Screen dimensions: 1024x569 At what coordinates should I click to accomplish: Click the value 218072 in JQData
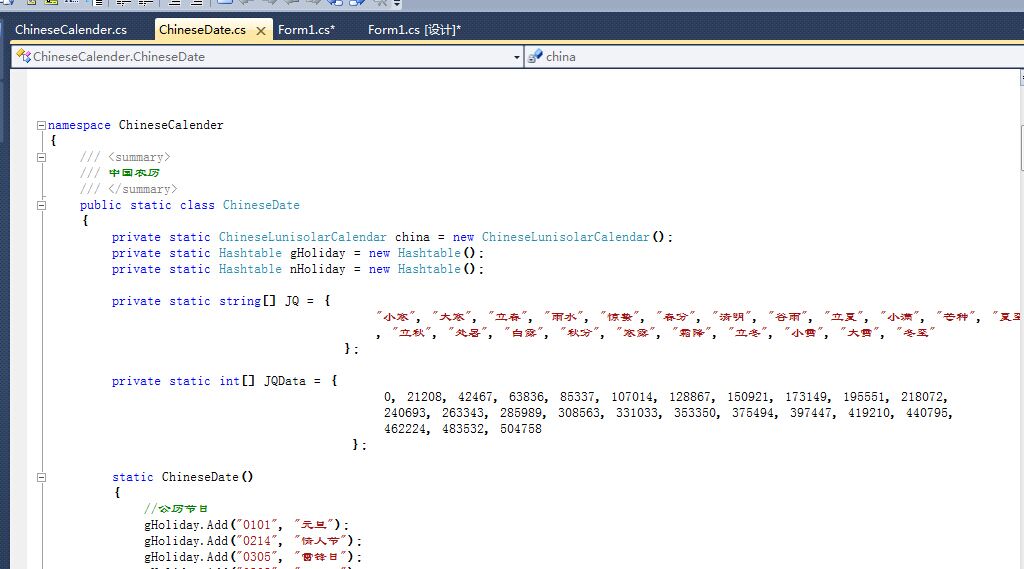[x=922, y=397]
